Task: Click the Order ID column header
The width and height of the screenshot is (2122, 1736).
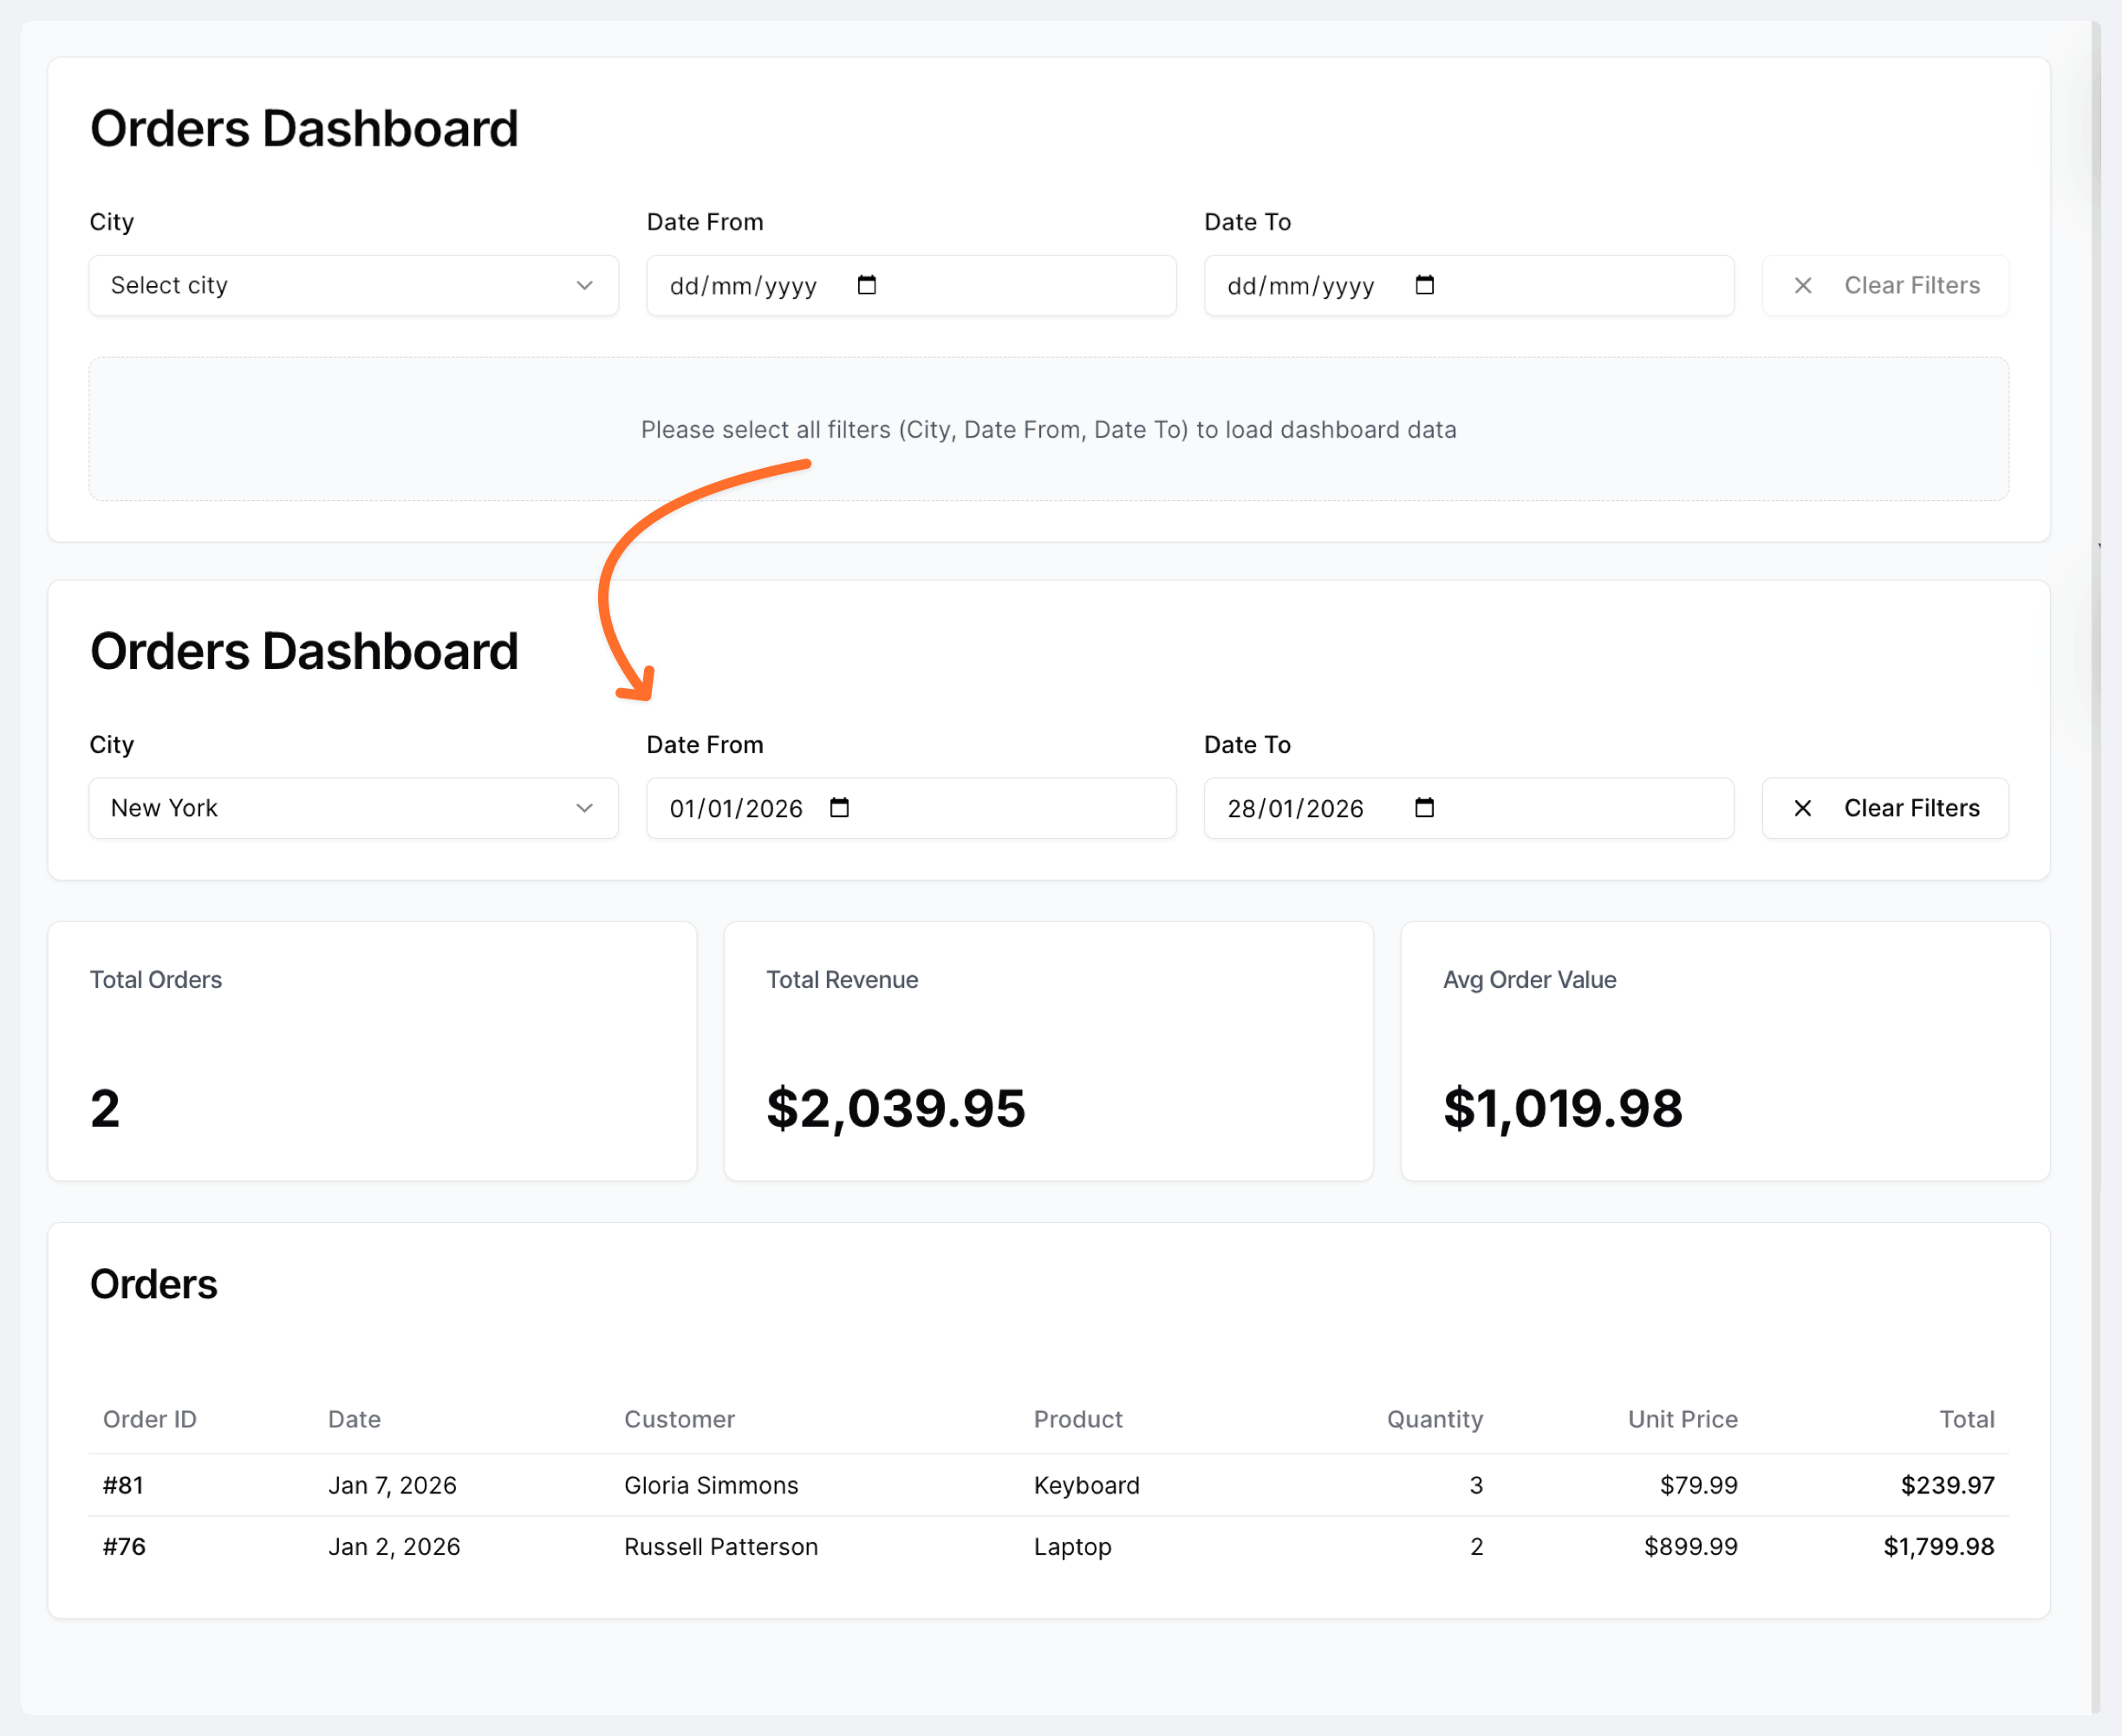Action: pos(150,1419)
